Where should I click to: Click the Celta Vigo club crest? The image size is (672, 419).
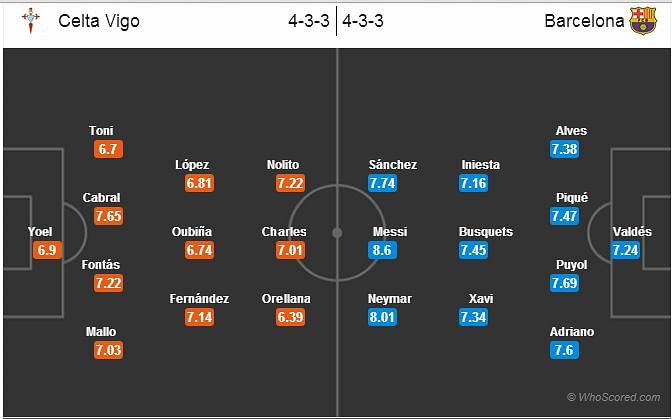tap(31, 21)
